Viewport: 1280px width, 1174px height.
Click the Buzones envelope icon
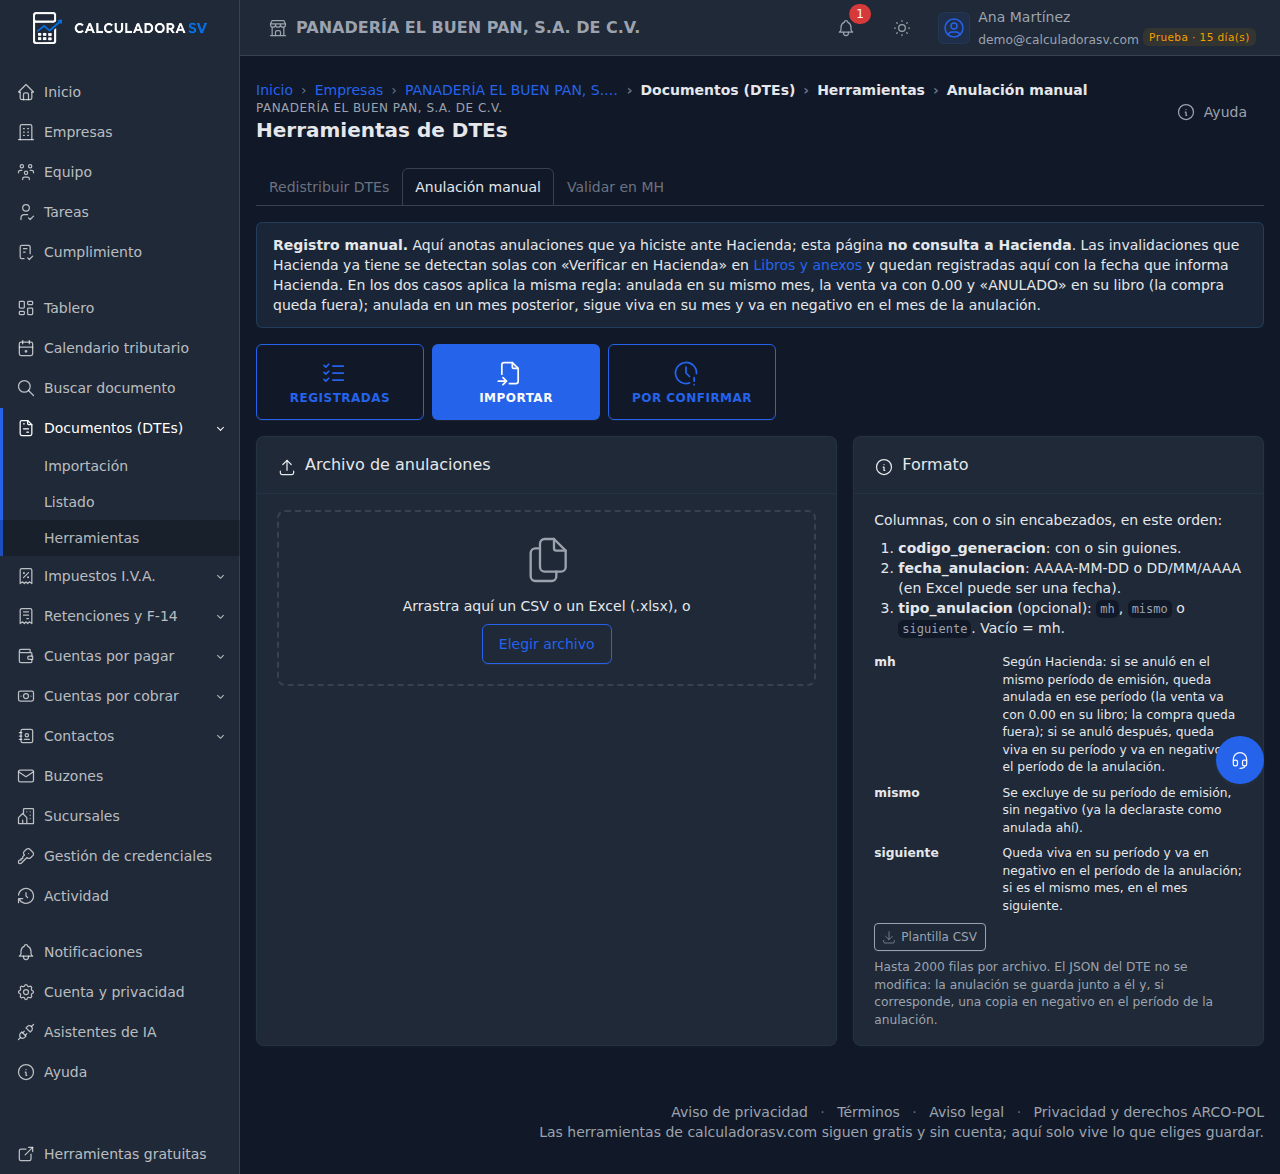[x=26, y=776]
